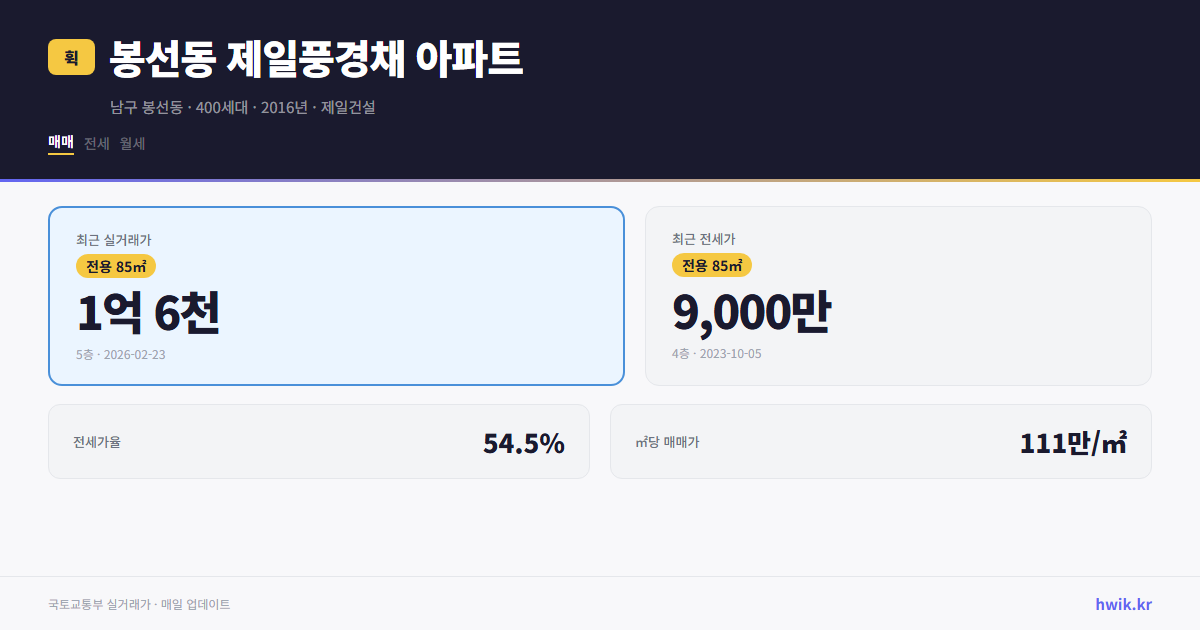1200x630 pixels.
Task: Expand the 54.5% 전세가율 details
Action: 524,441
